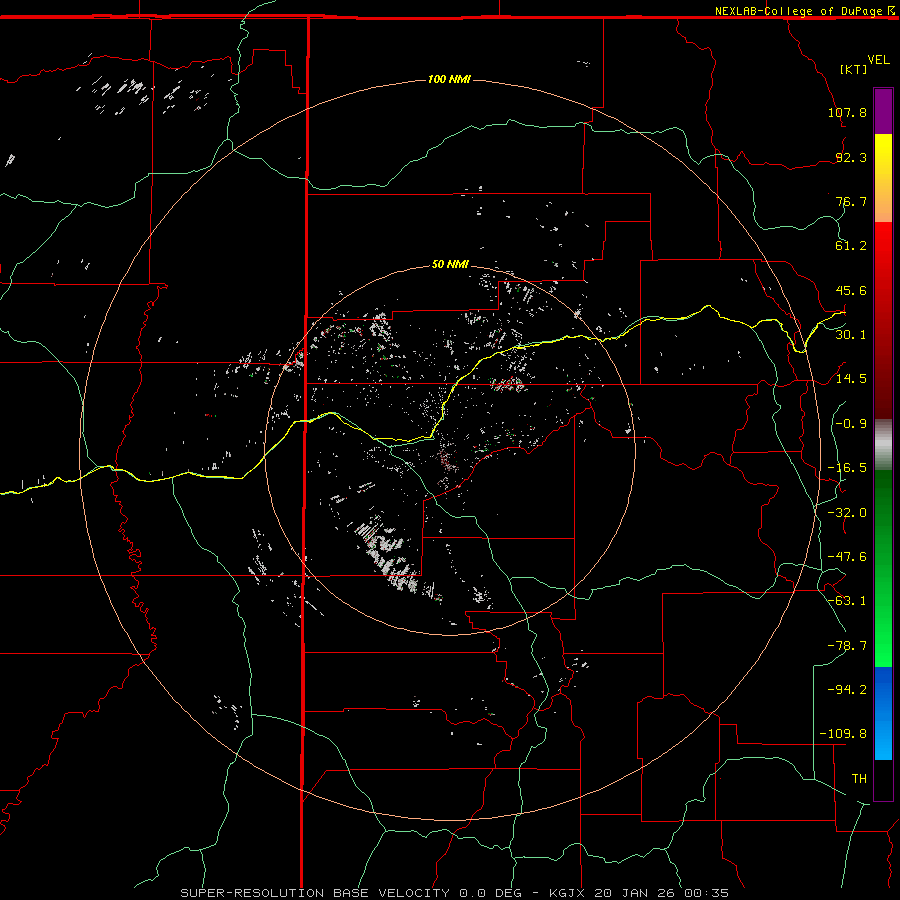Image resolution: width=900 pixels, height=900 pixels.
Task: Click the yellow-orange segment of the color bar
Action: tap(883, 178)
